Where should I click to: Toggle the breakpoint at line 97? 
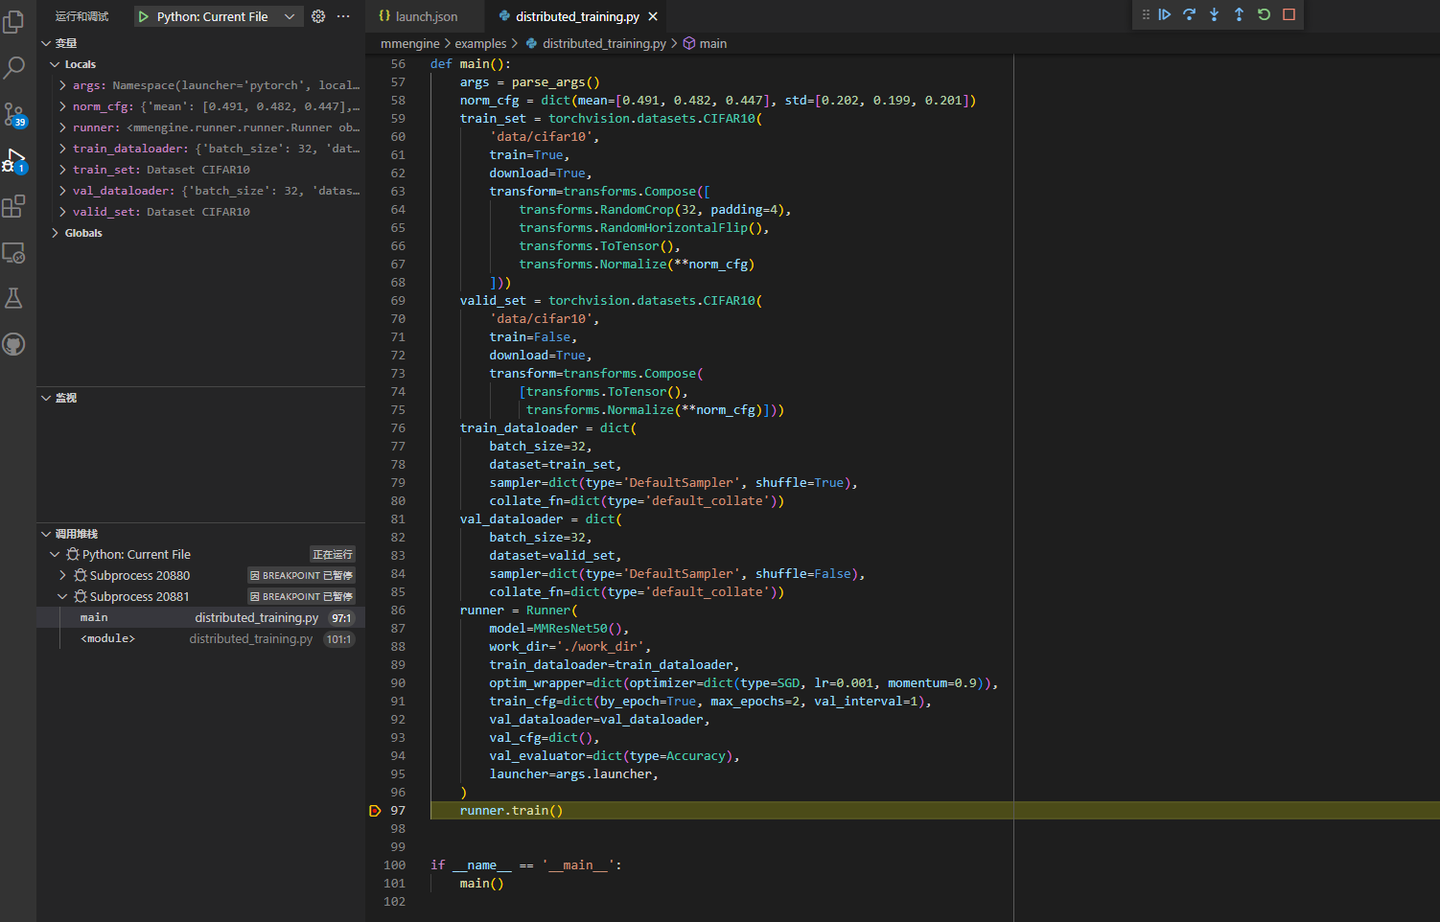(x=375, y=810)
